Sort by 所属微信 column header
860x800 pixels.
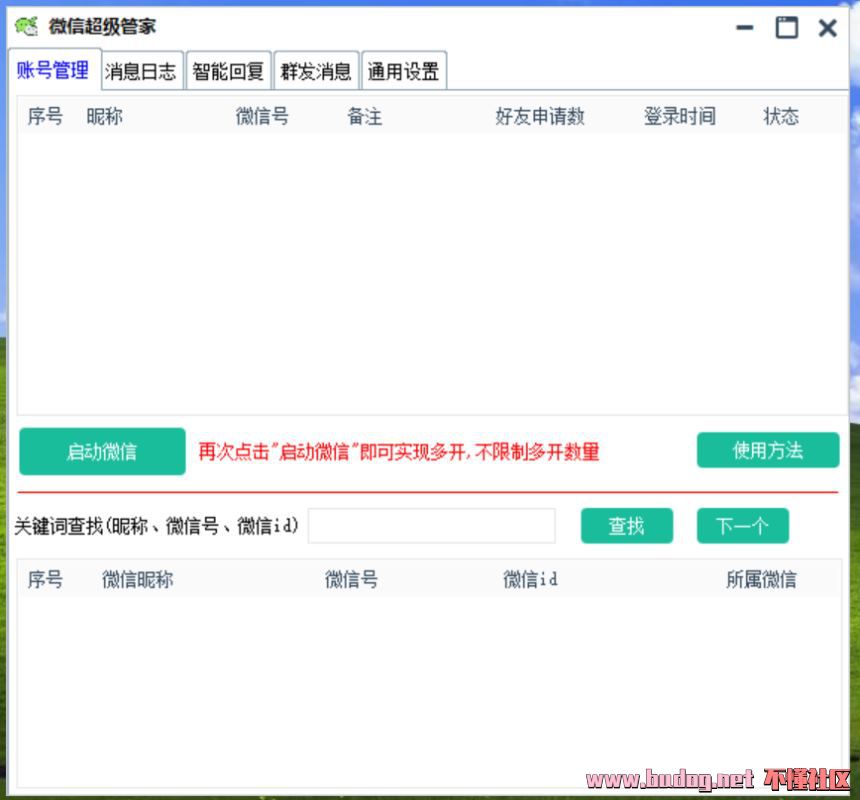[761, 579]
